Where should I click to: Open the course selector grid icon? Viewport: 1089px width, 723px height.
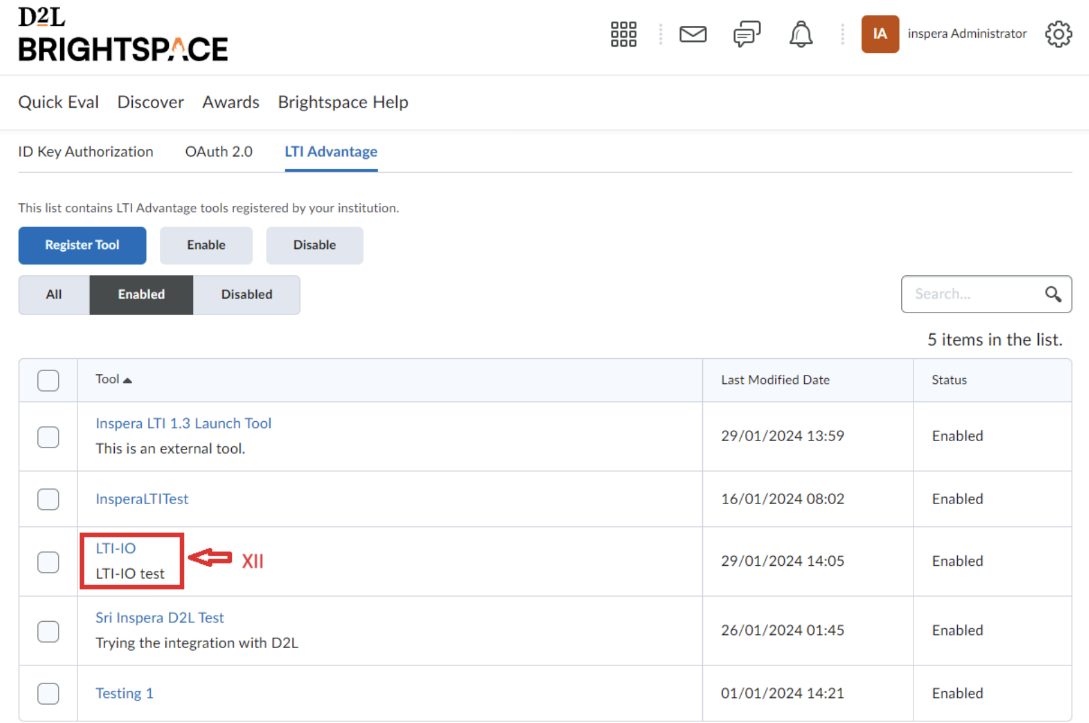coord(623,34)
